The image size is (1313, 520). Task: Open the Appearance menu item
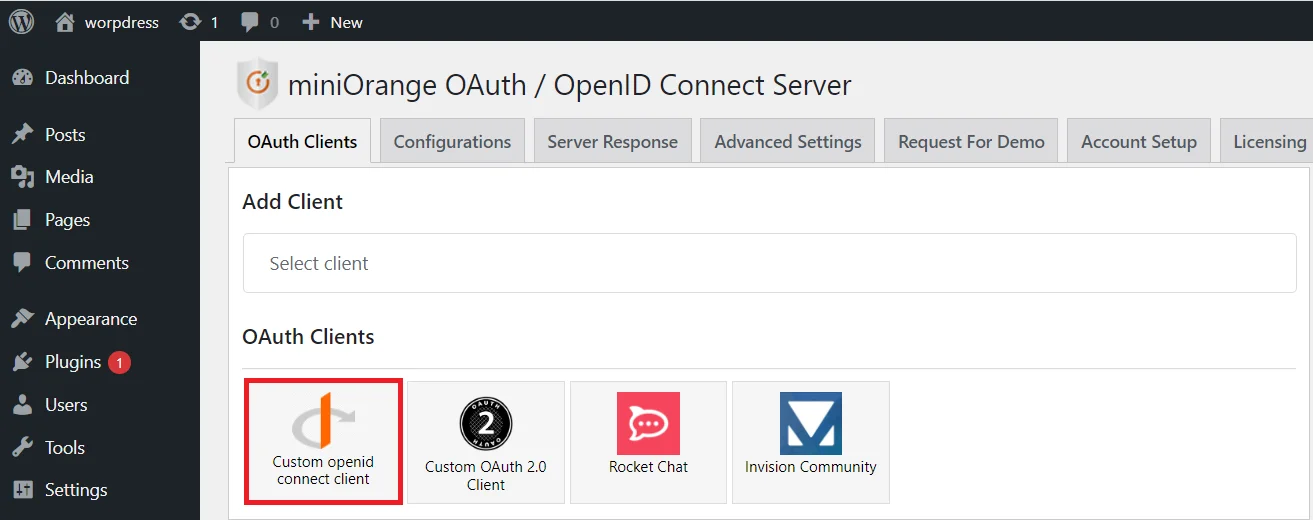click(91, 319)
